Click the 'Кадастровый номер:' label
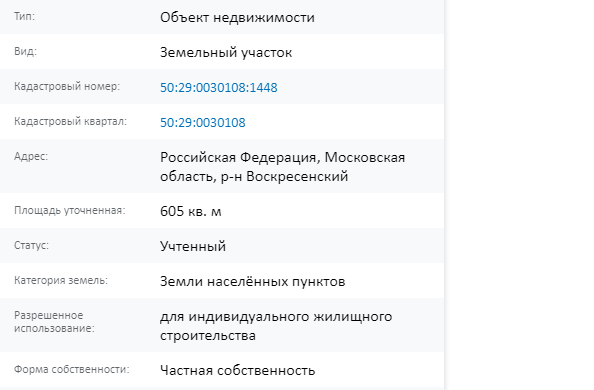The height and width of the screenshot is (390, 594). (67, 86)
